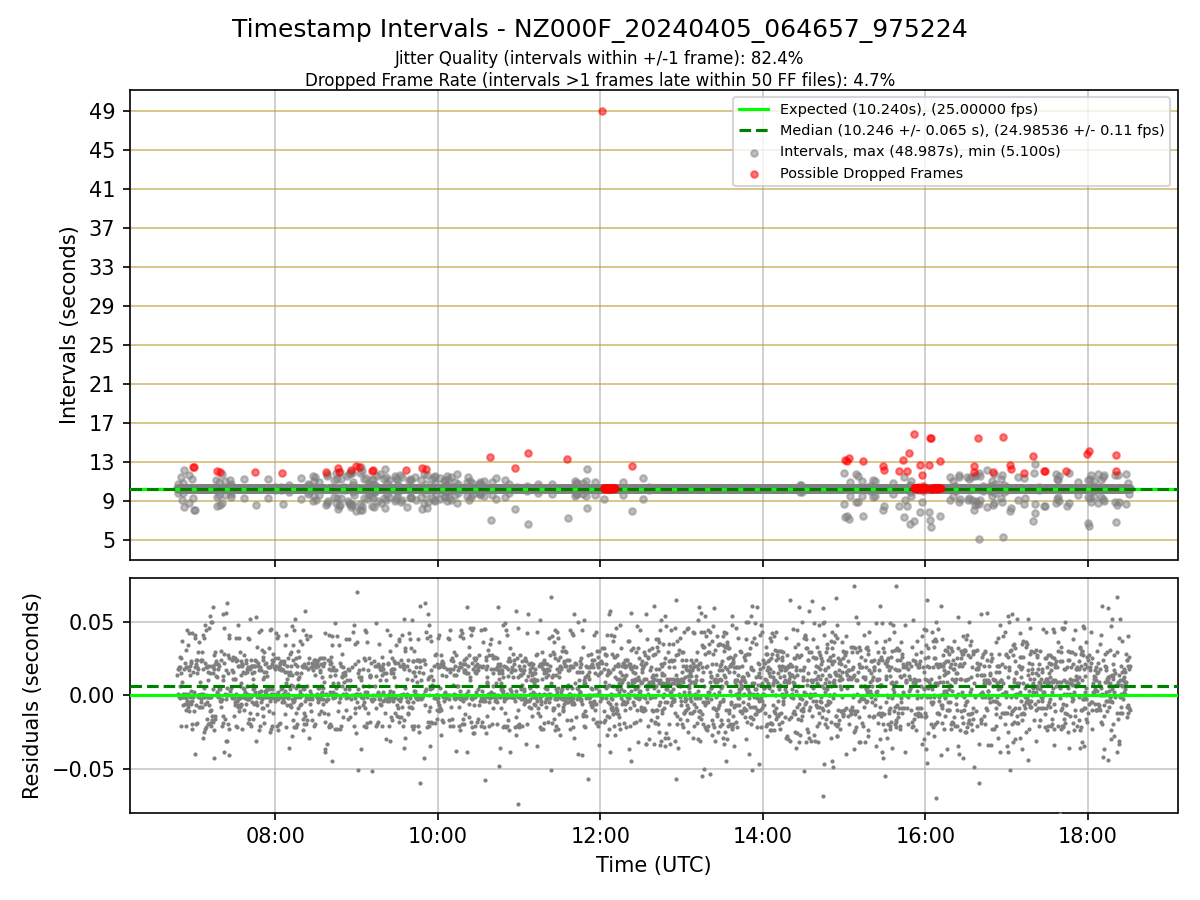Click the 'Median (10.246 +/- 0.065 s)' legend entry
Image resolution: width=1200 pixels, height=900 pixels.
[x=972, y=130]
